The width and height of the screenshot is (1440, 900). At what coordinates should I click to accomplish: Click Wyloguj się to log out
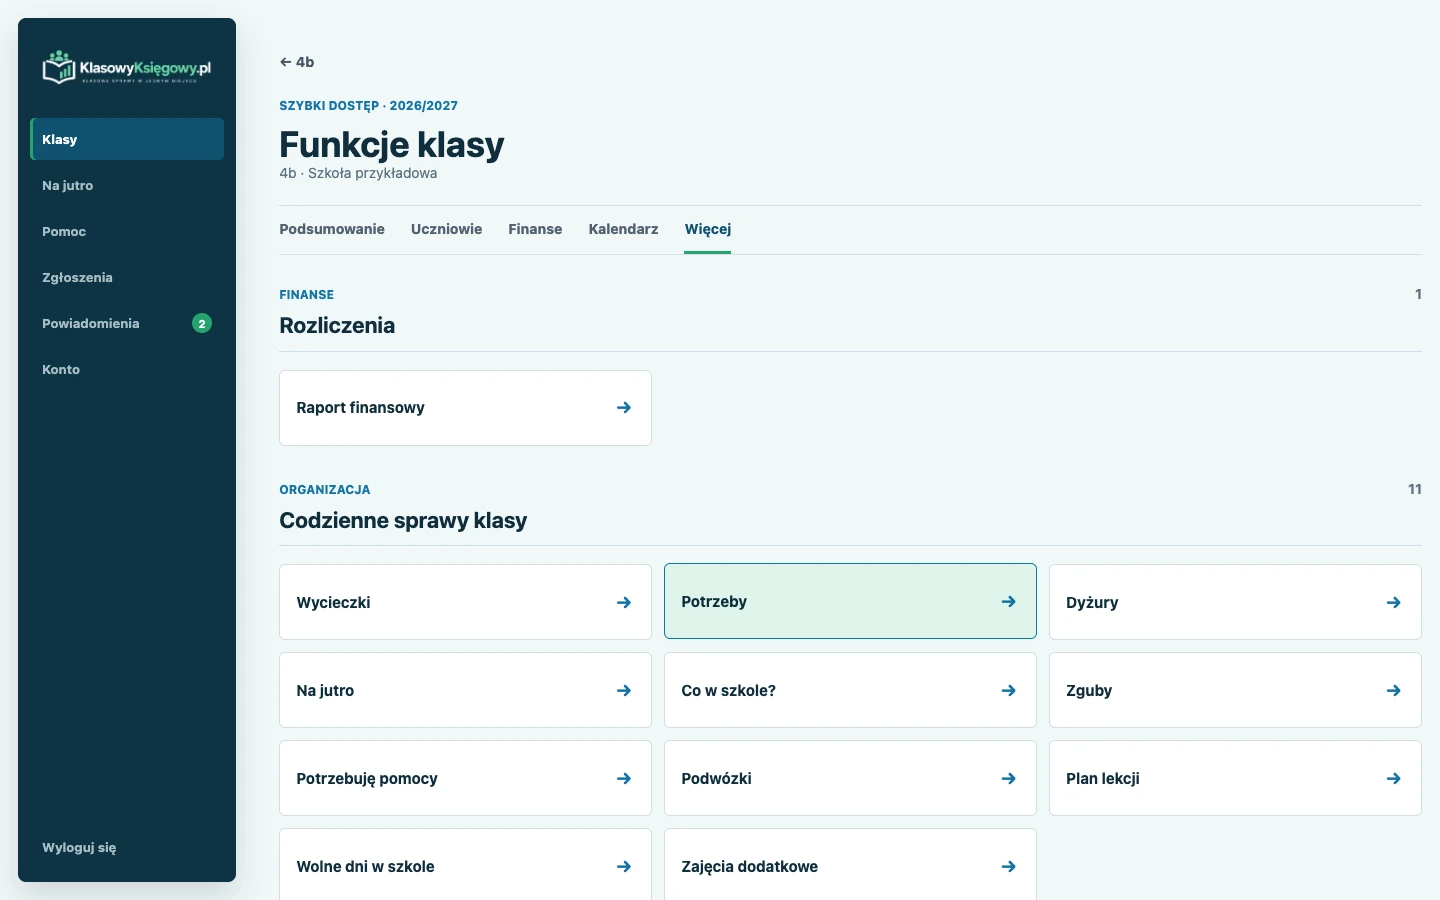coord(79,847)
